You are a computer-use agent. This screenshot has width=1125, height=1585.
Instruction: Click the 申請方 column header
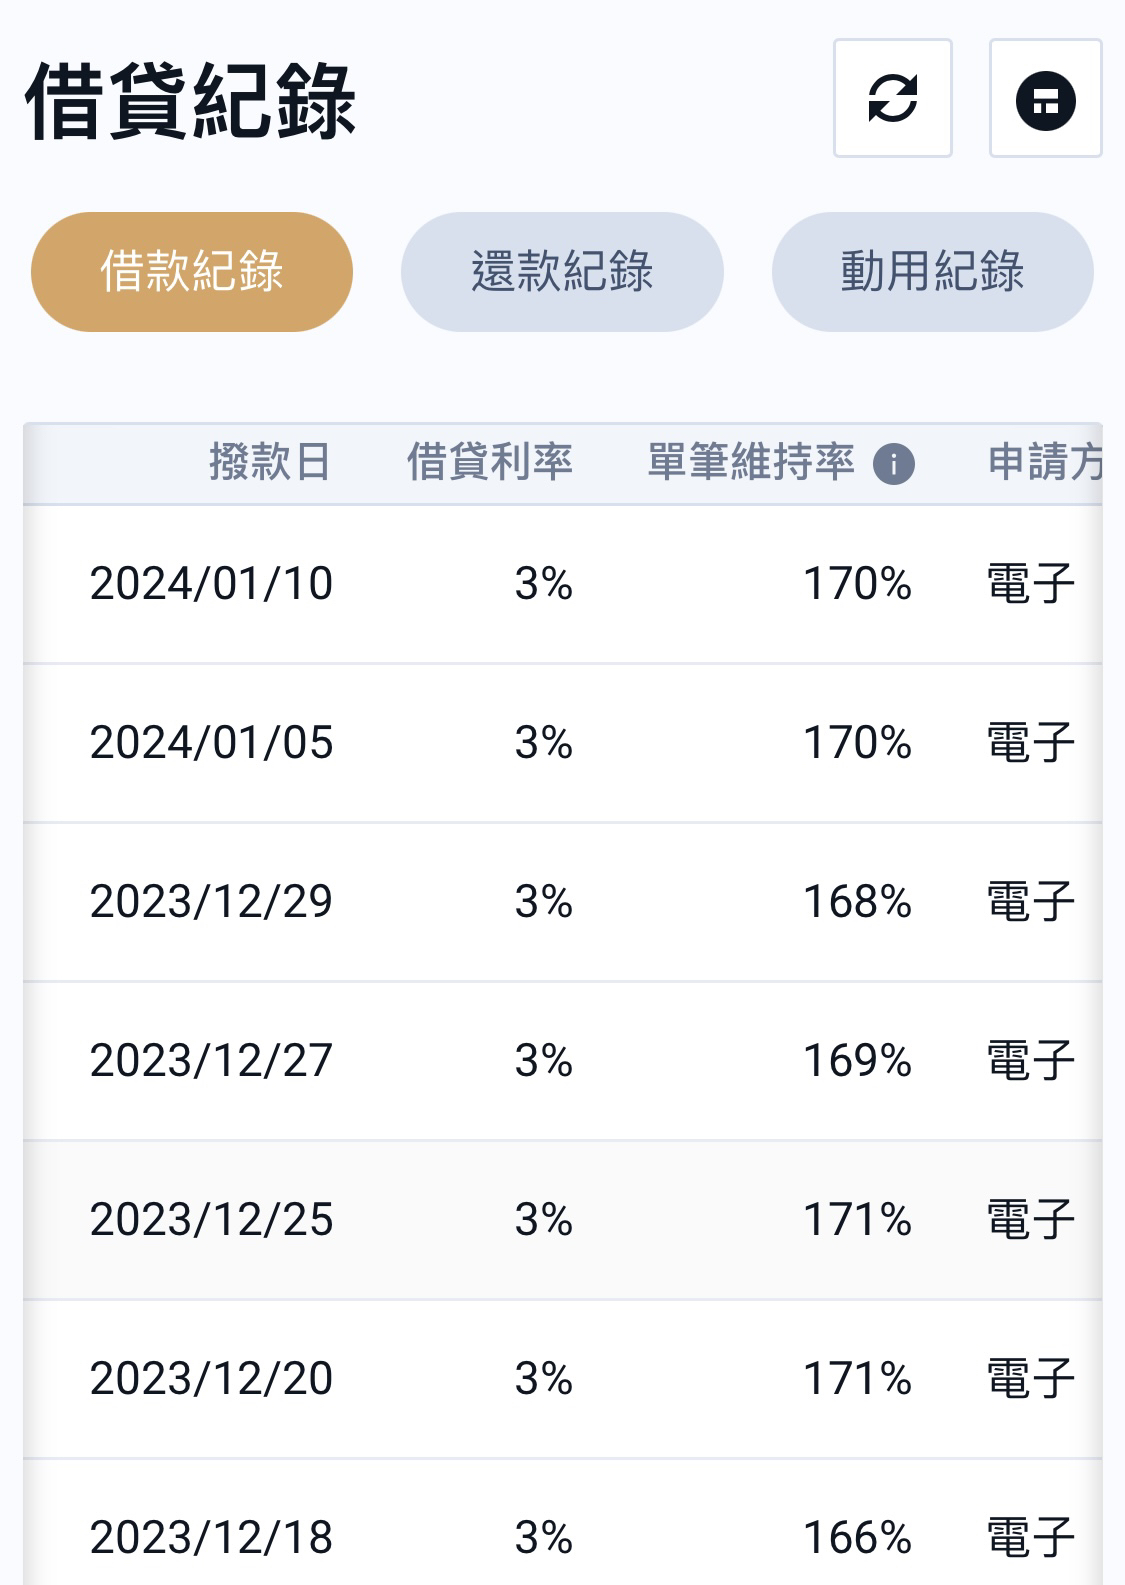(1045, 463)
